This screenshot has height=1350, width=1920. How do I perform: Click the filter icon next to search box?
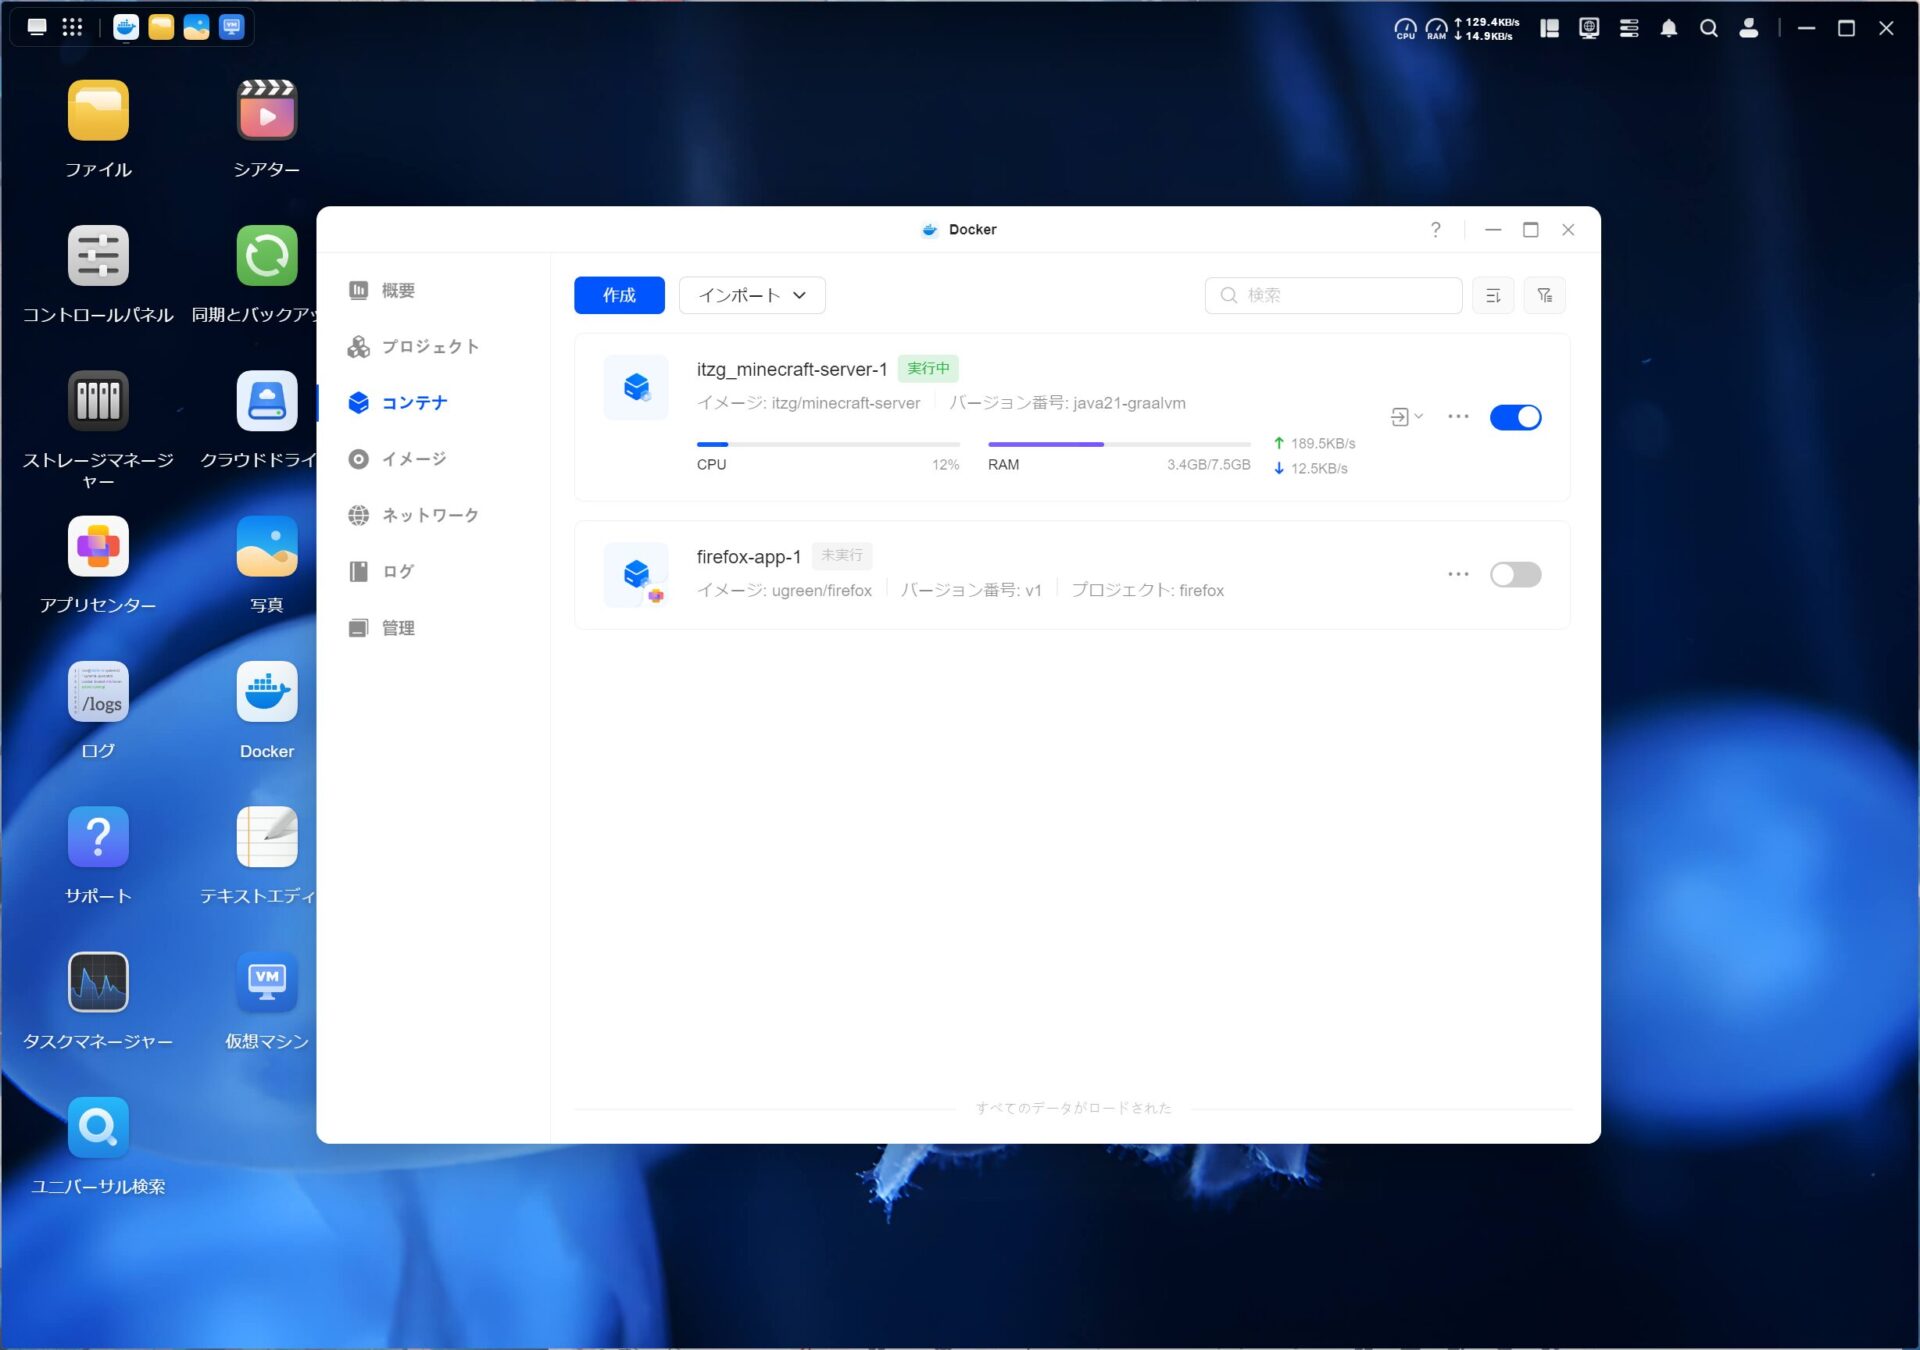(1544, 296)
